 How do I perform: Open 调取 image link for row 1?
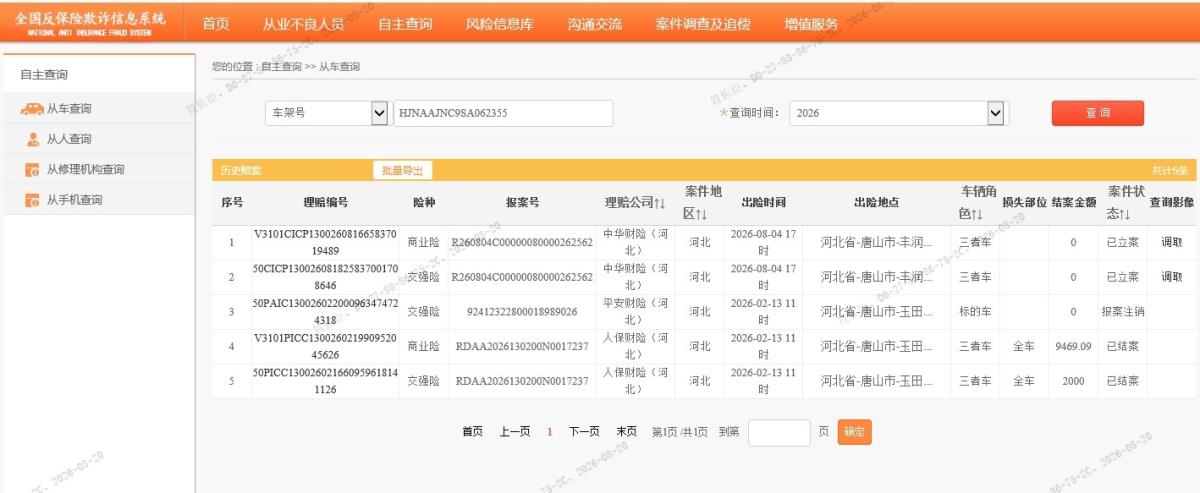point(1171,242)
